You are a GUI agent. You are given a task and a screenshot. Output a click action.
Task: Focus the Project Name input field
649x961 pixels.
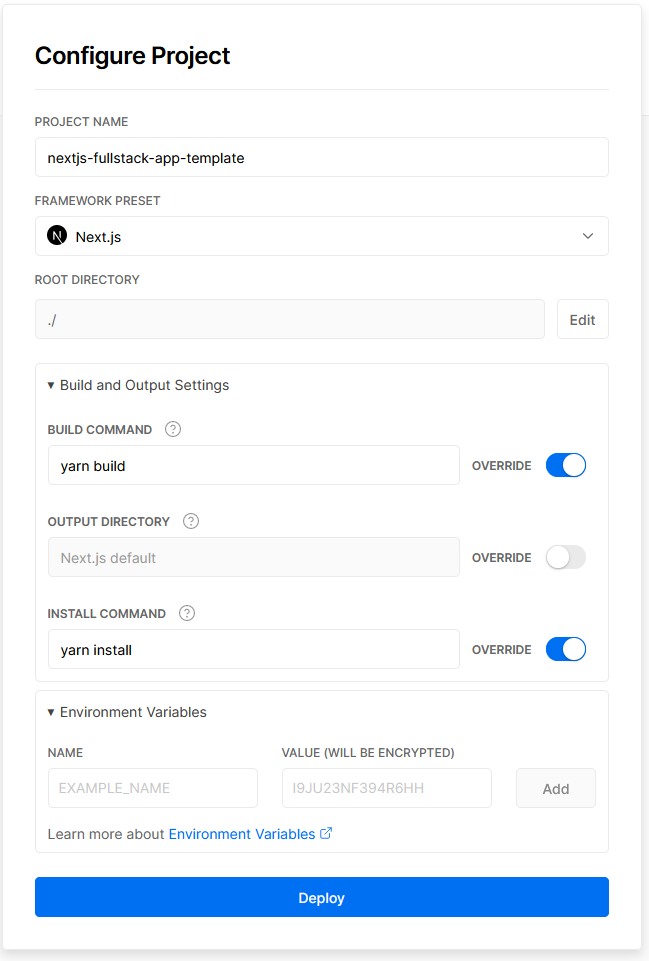point(321,158)
